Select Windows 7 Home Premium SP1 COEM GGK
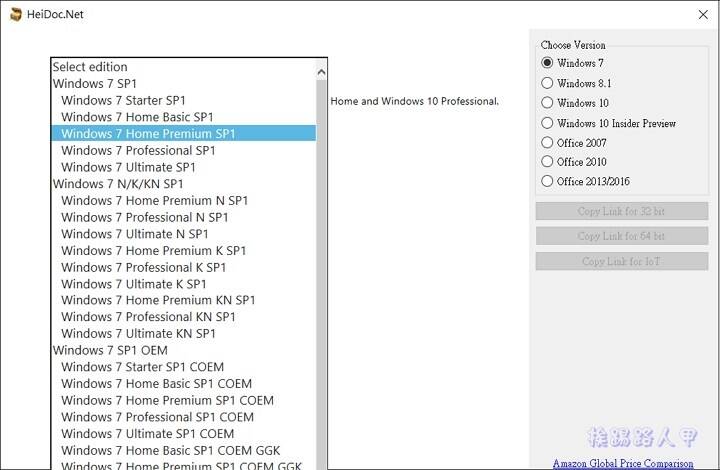 [x=184, y=465]
